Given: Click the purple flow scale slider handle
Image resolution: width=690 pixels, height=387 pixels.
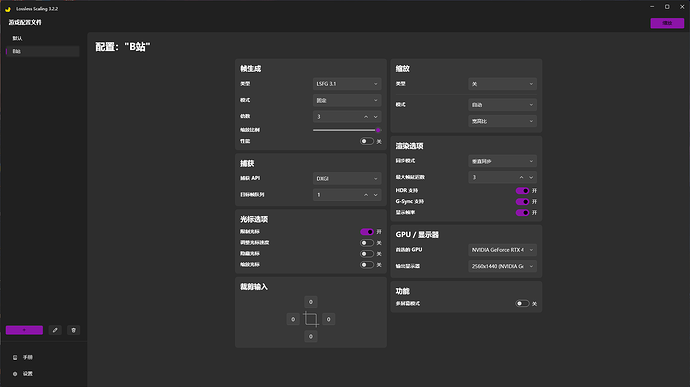Looking at the screenshot, I should (x=378, y=130).
